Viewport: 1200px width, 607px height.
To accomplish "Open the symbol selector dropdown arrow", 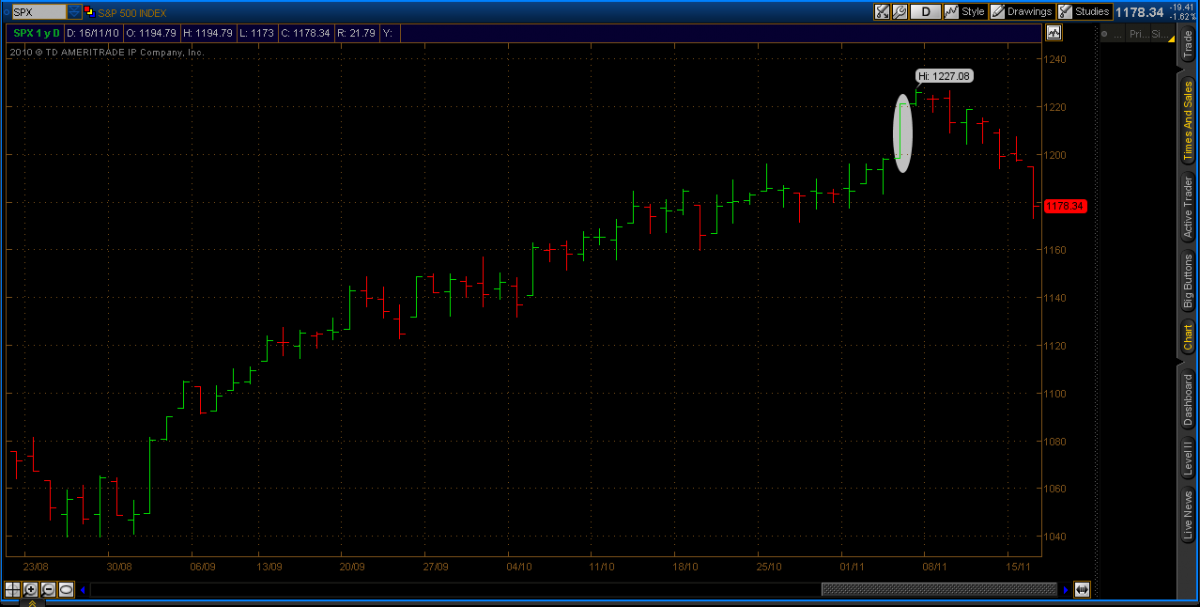I will [74, 12].
